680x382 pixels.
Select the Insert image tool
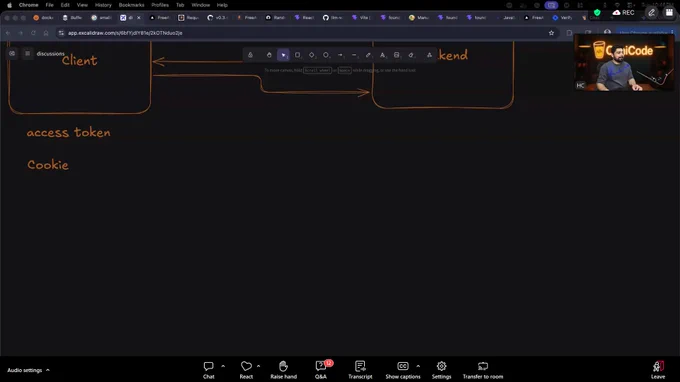coord(397,55)
